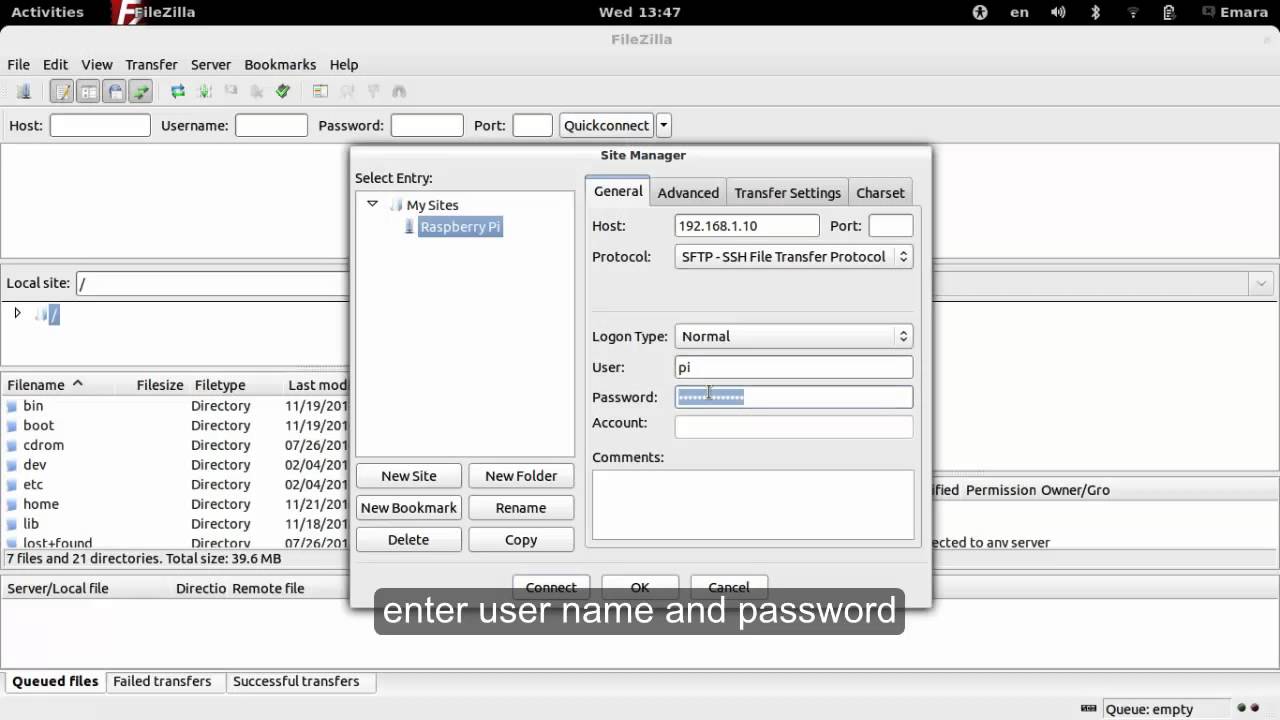Open the Bookmarks menu
The image size is (1280, 720).
(280, 64)
